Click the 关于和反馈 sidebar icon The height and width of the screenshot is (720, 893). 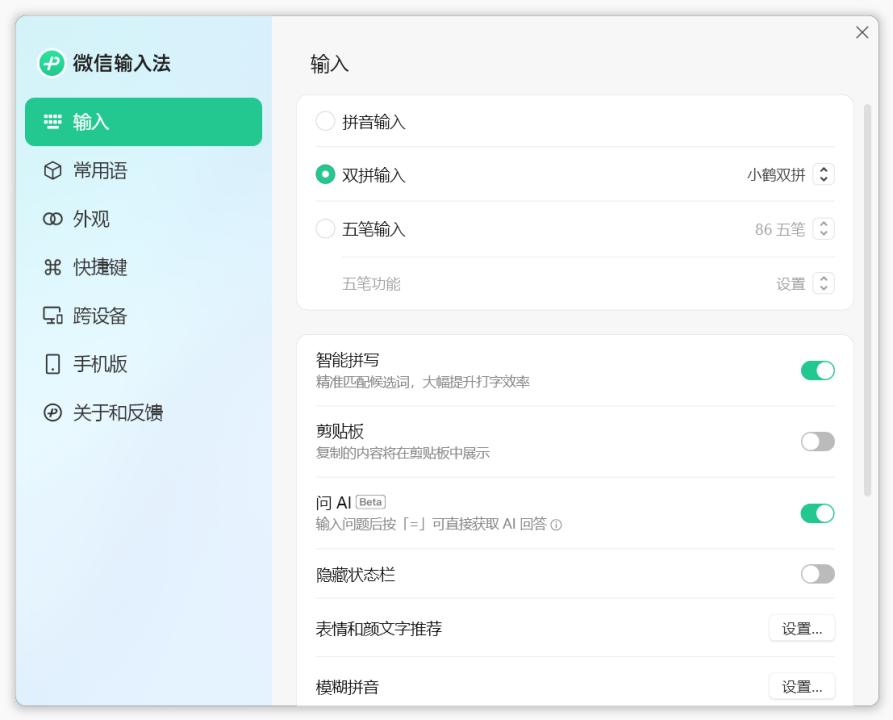click(53, 413)
